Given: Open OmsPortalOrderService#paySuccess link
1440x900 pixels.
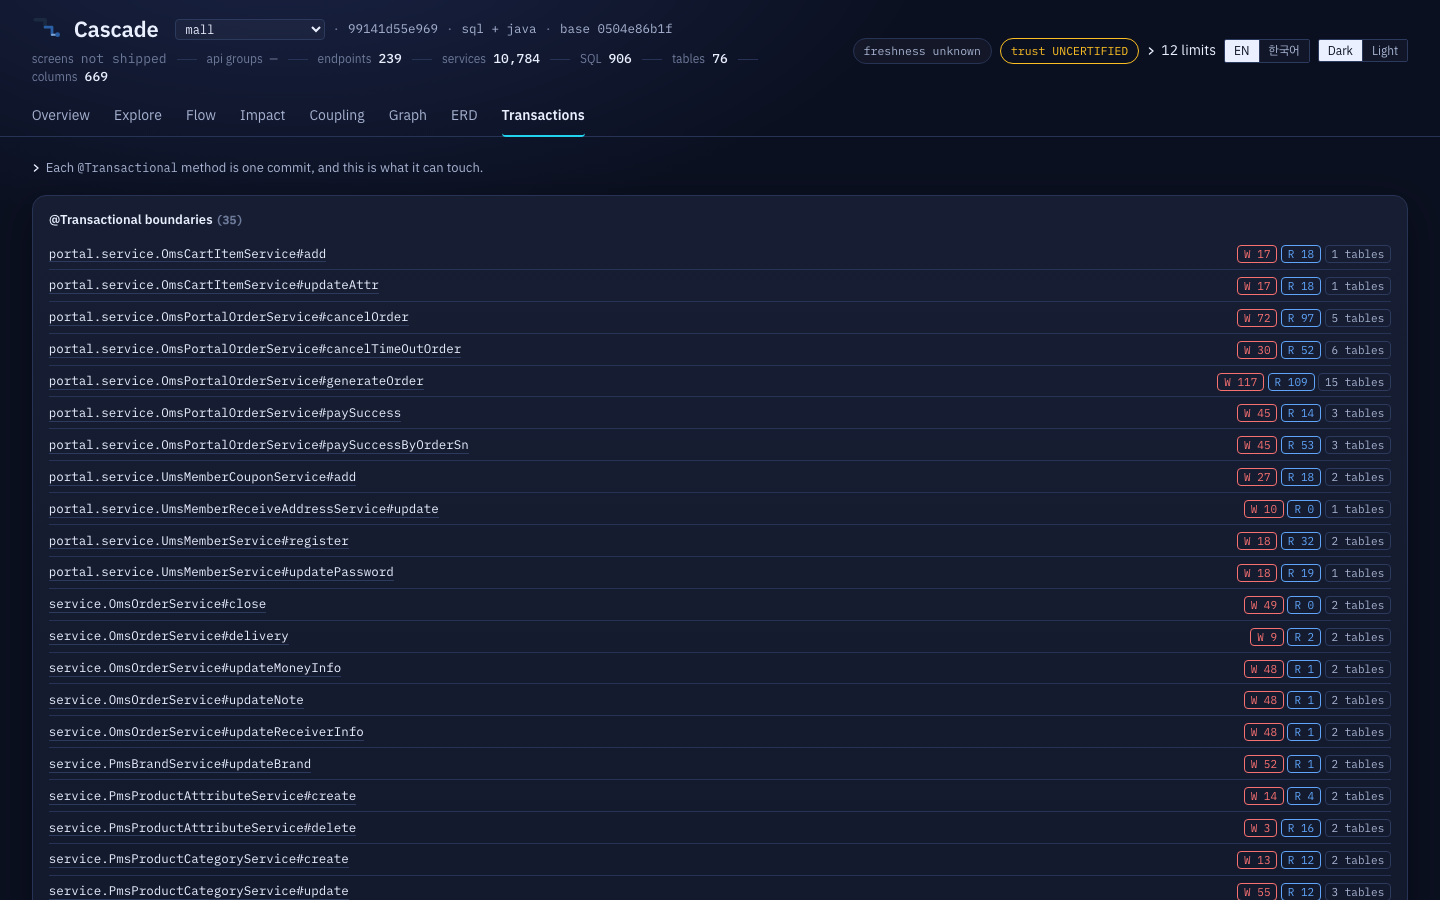Looking at the screenshot, I should pyautogui.click(x=225, y=413).
